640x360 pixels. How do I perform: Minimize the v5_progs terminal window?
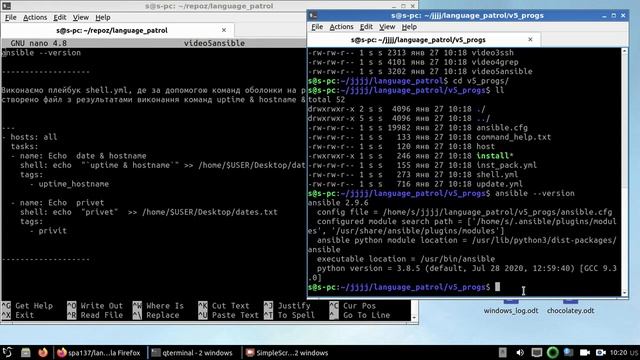point(604,16)
